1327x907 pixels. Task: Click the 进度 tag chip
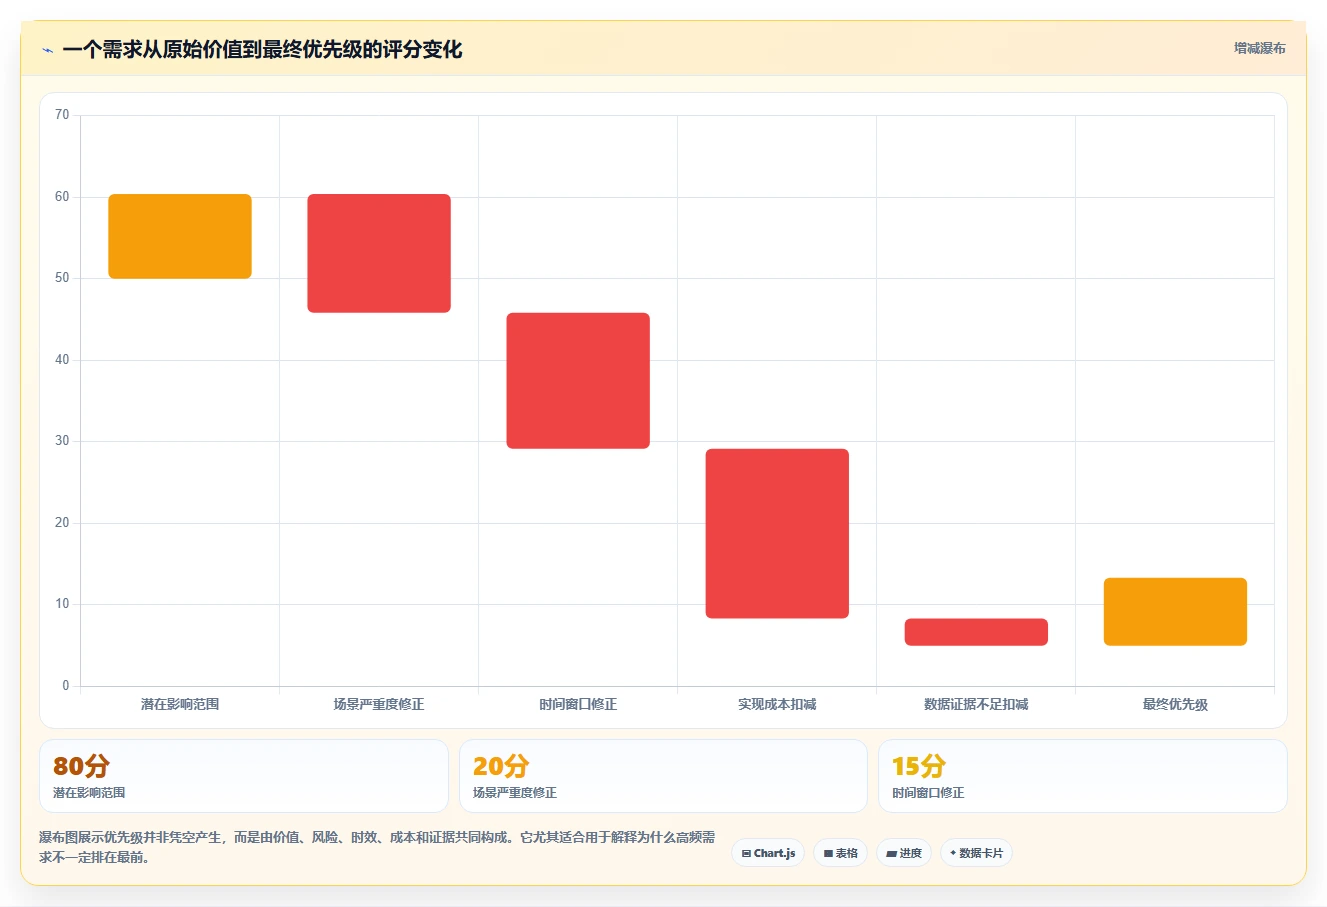click(x=904, y=853)
